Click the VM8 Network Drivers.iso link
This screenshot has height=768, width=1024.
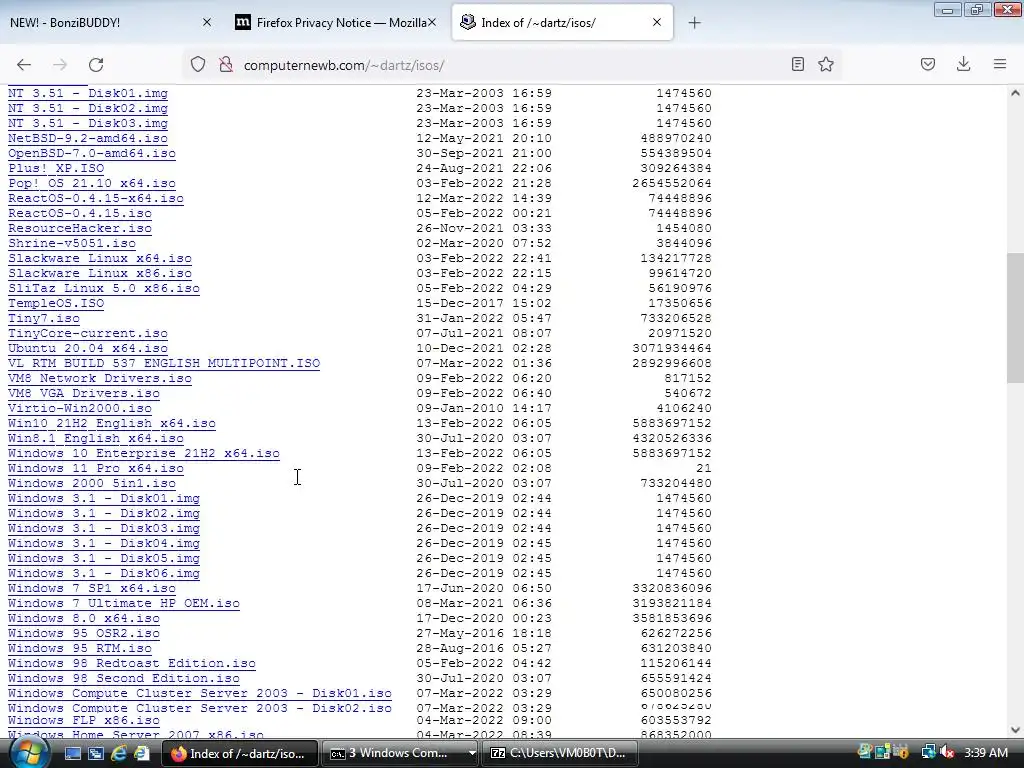99,379
